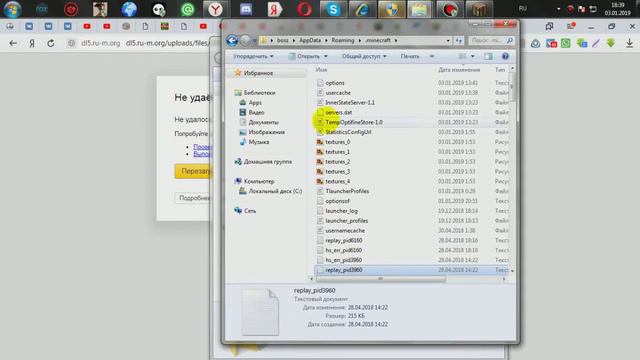
Task: Click Explorer back arrow button
Action: click(x=232, y=40)
